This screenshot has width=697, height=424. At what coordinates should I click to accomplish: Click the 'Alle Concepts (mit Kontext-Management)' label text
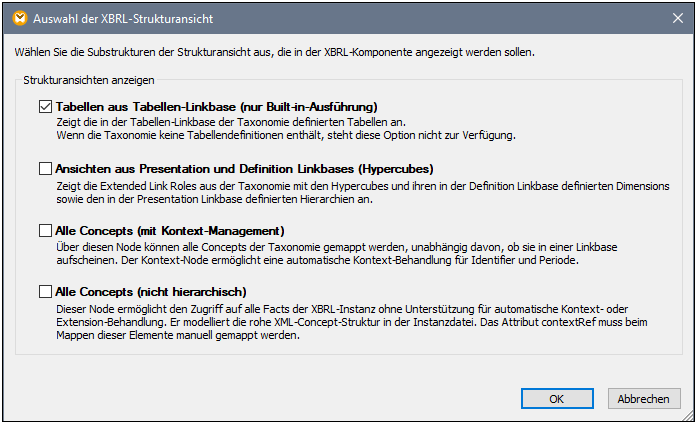[x=170, y=230]
